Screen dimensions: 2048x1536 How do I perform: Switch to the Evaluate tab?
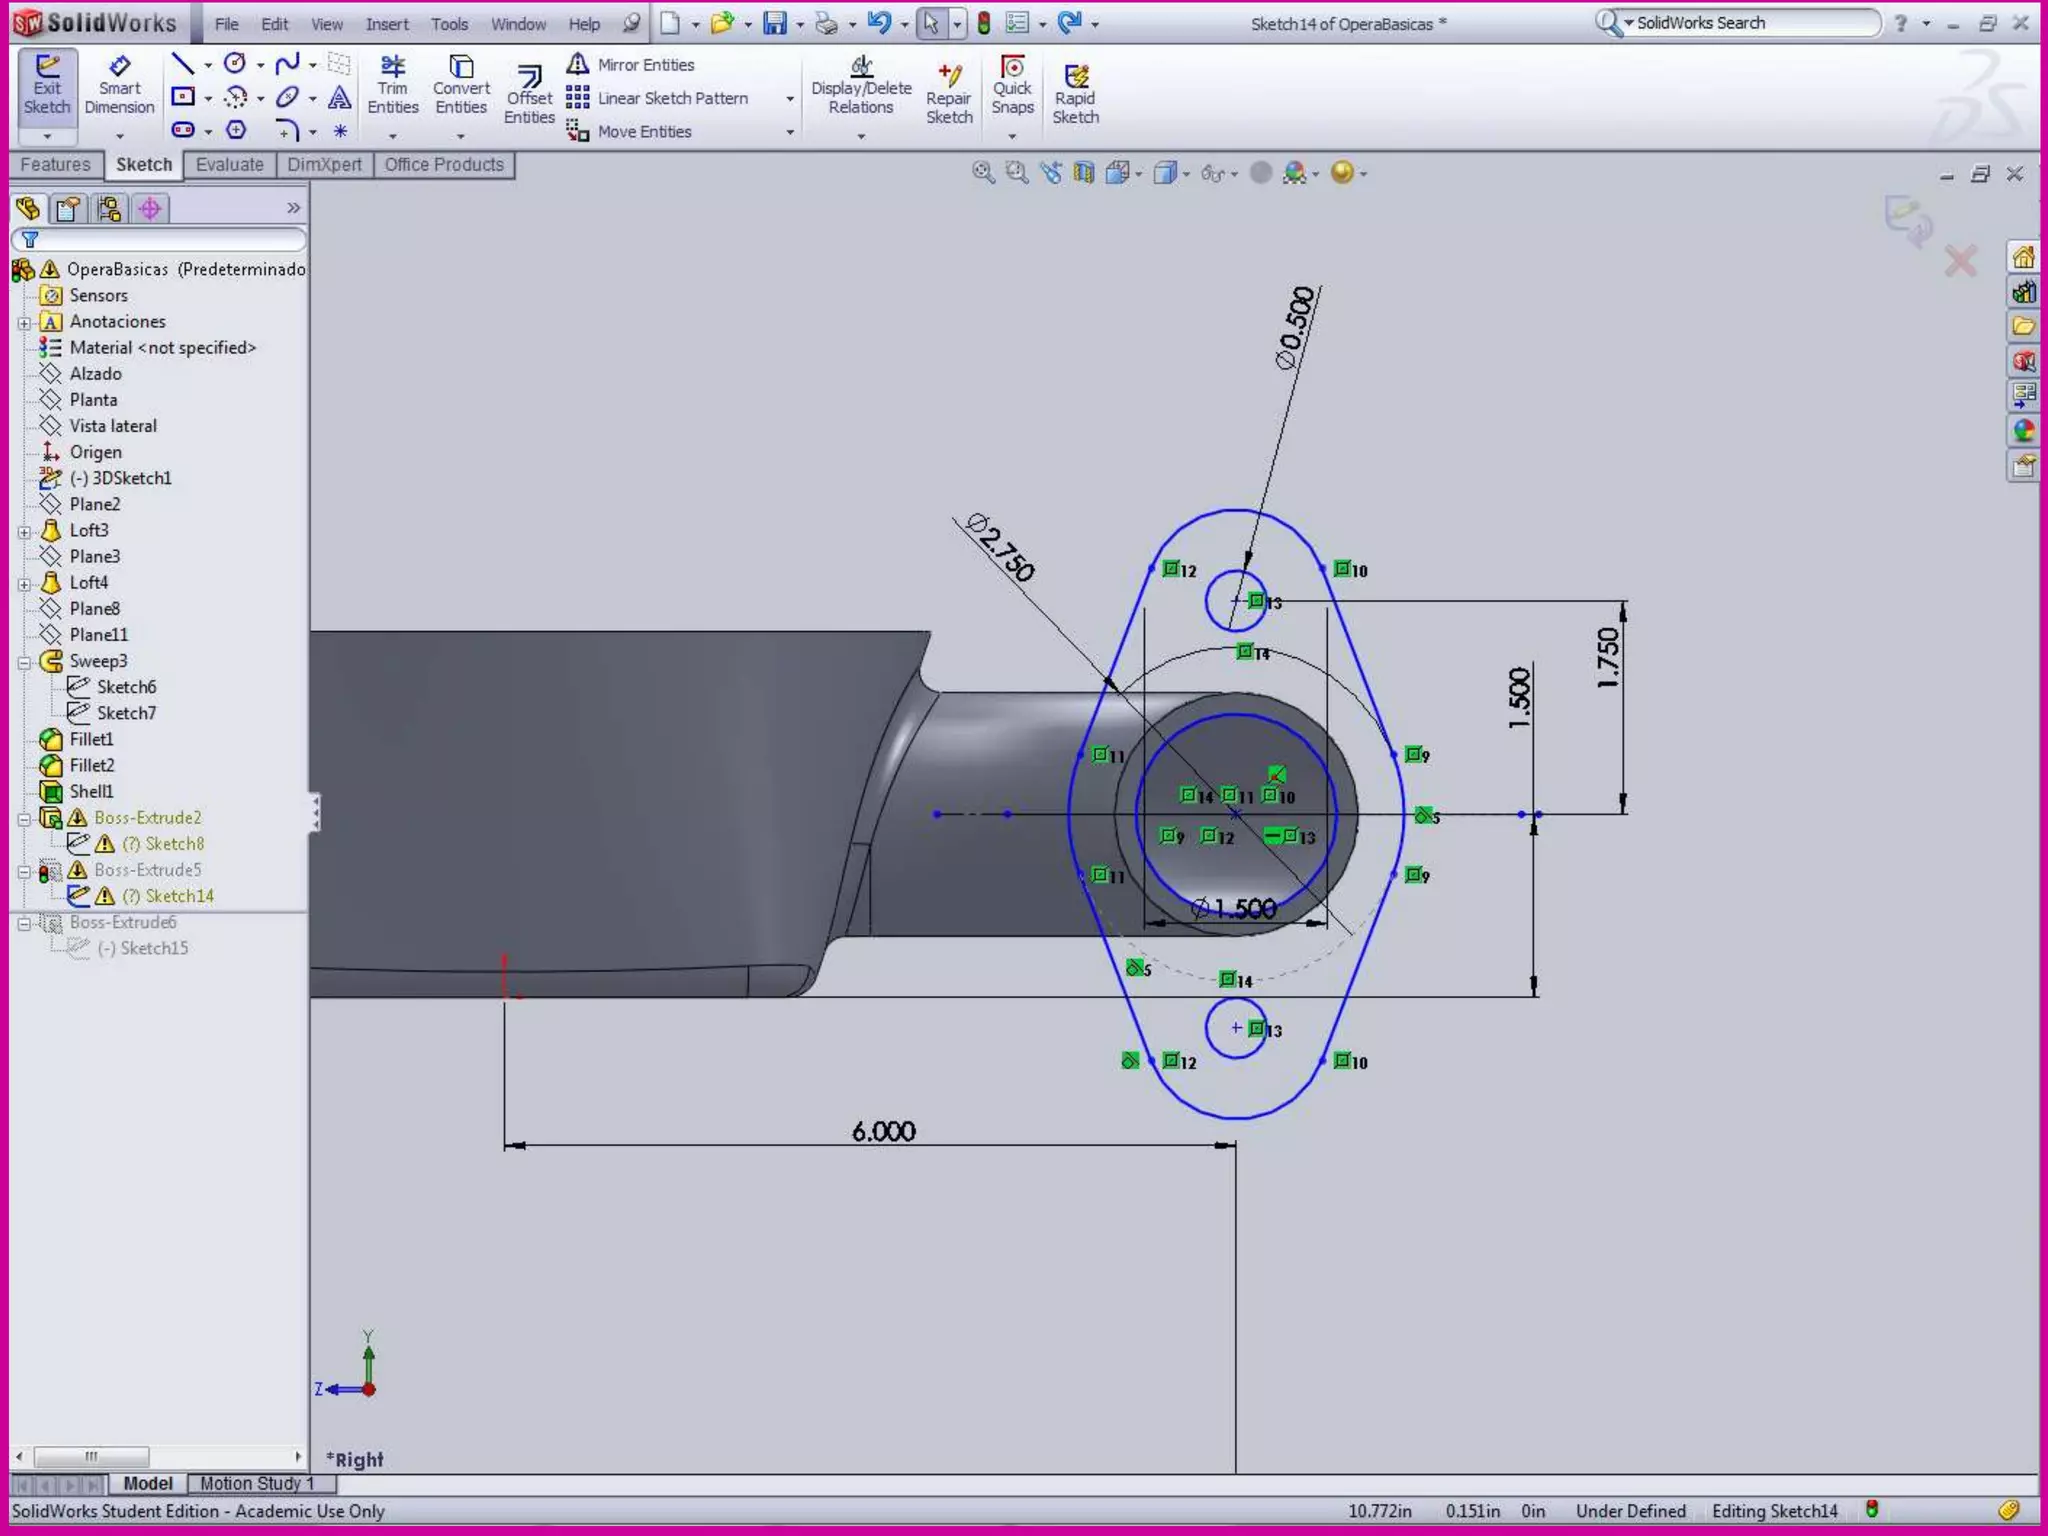click(229, 165)
